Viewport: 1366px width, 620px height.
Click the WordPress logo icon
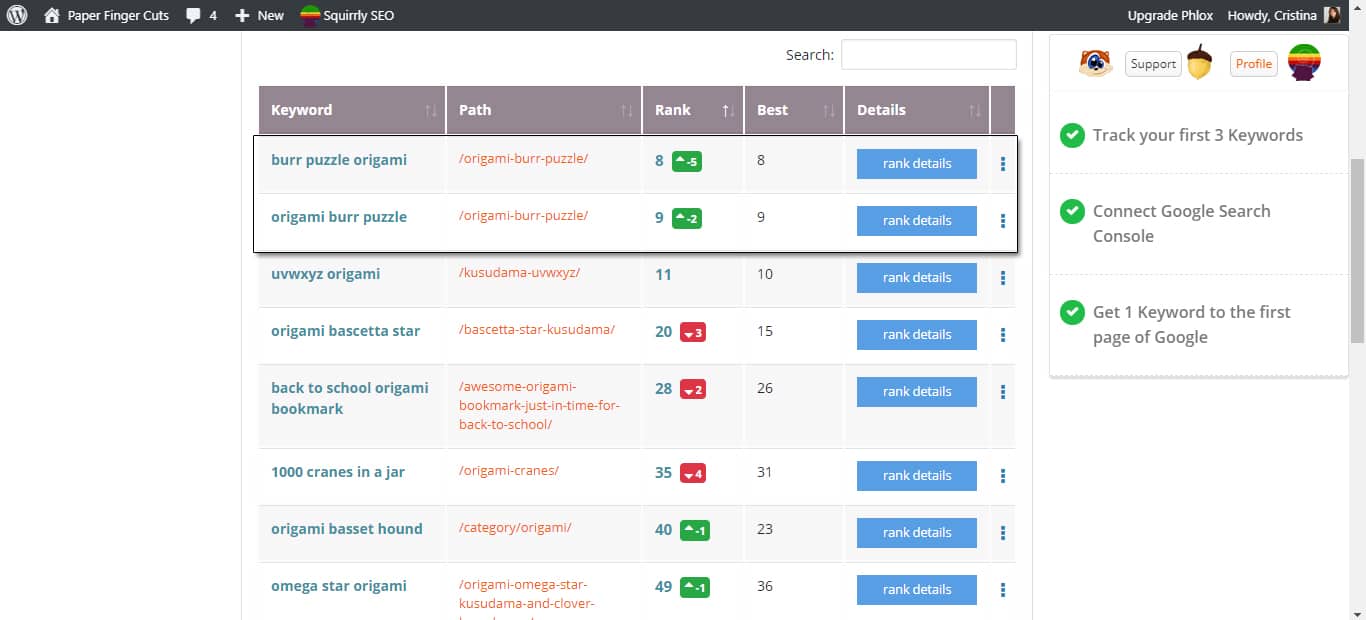(x=17, y=15)
